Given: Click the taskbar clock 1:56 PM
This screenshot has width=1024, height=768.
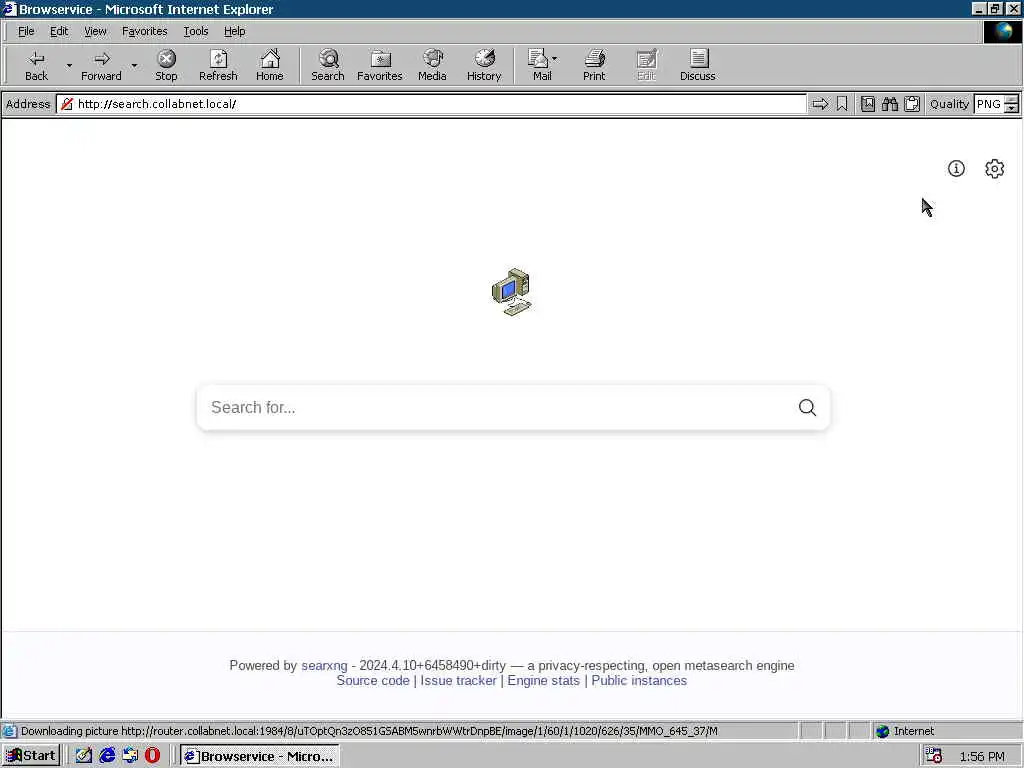Looking at the screenshot, I should click(982, 756).
